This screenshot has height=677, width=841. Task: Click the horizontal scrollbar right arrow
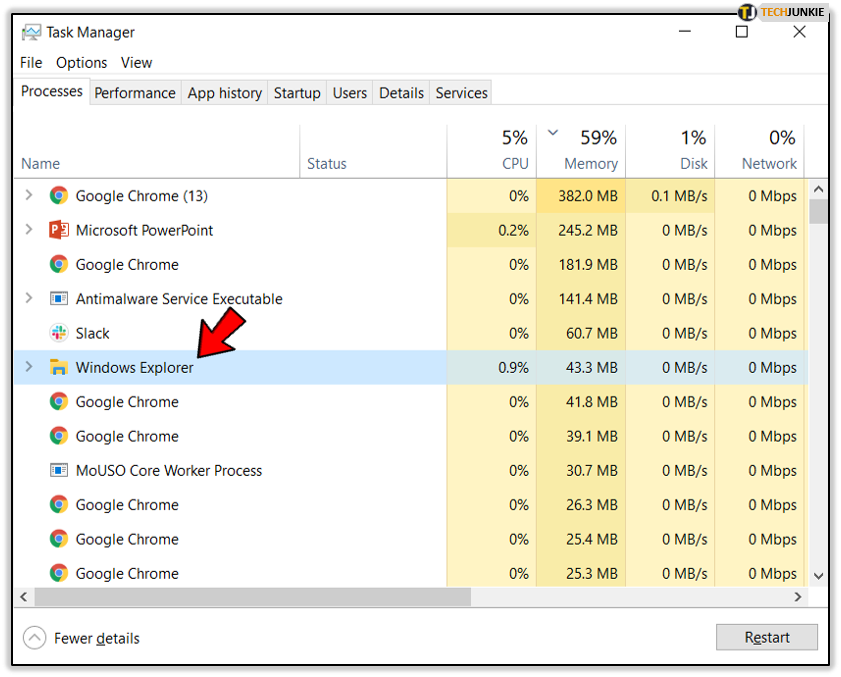pyautogui.click(x=798, y=597)
